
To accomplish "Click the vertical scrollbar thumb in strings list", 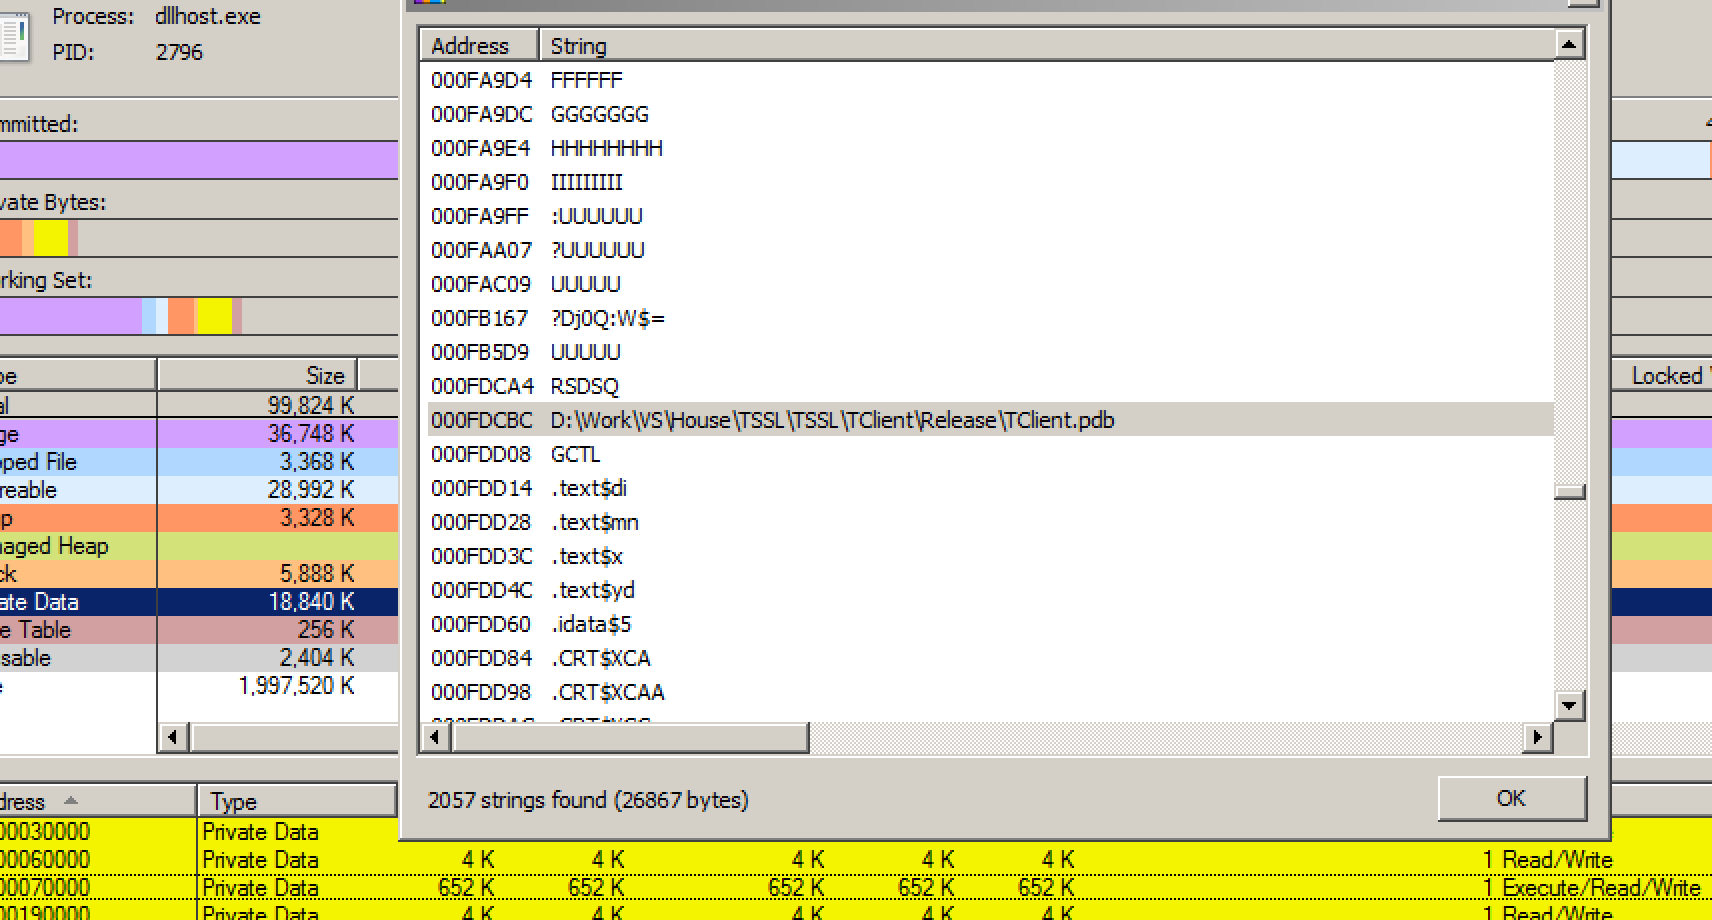I will pyautogui.click(x=1569, y=491).
